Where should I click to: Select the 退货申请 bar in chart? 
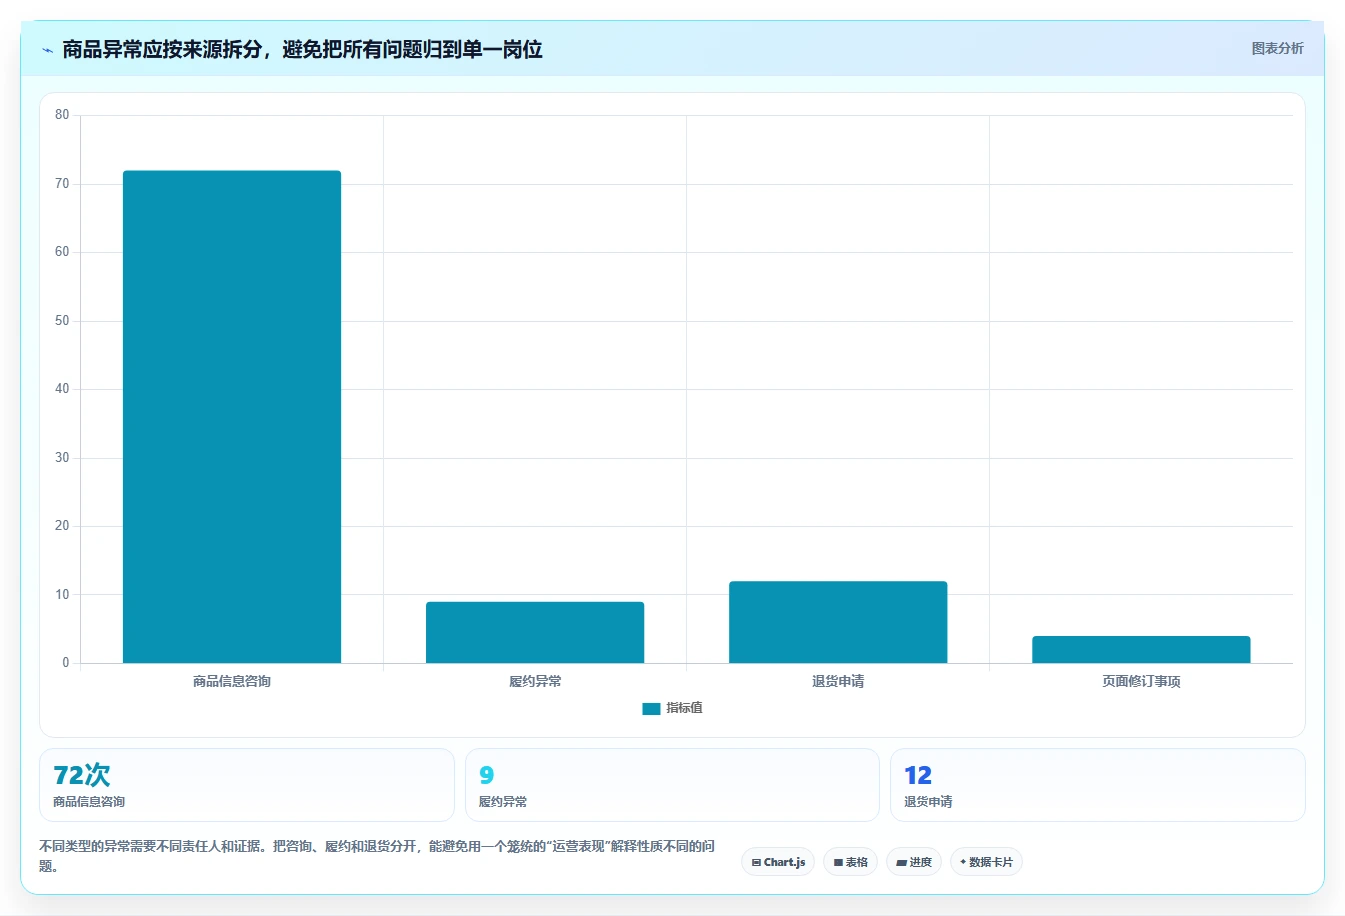[x=838, y=622]
